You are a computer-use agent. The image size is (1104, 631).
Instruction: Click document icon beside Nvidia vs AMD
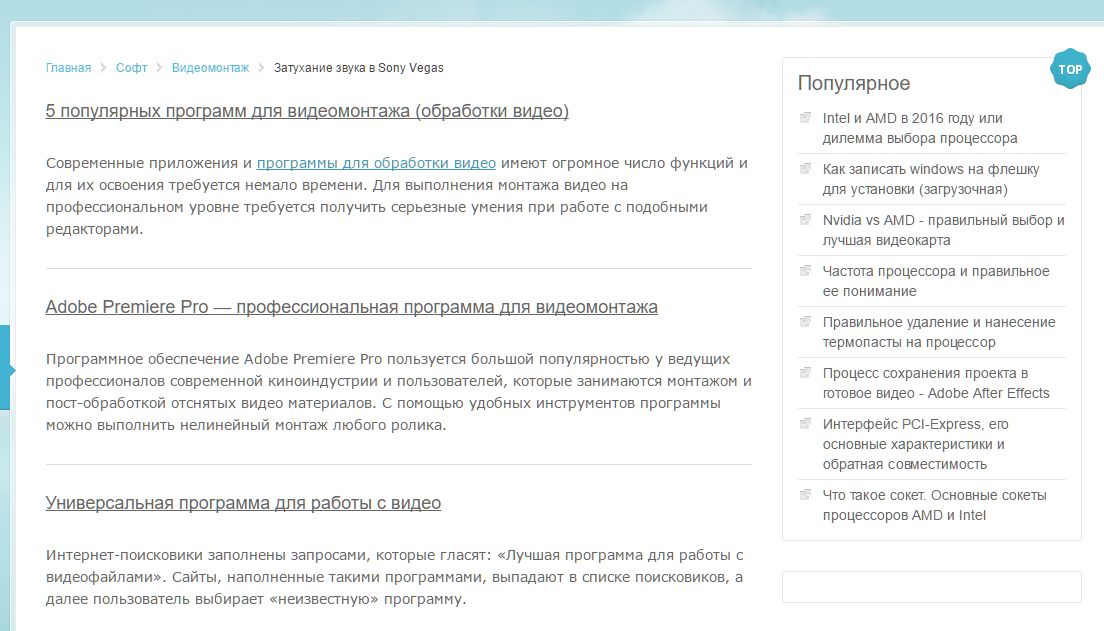(805, 220)
